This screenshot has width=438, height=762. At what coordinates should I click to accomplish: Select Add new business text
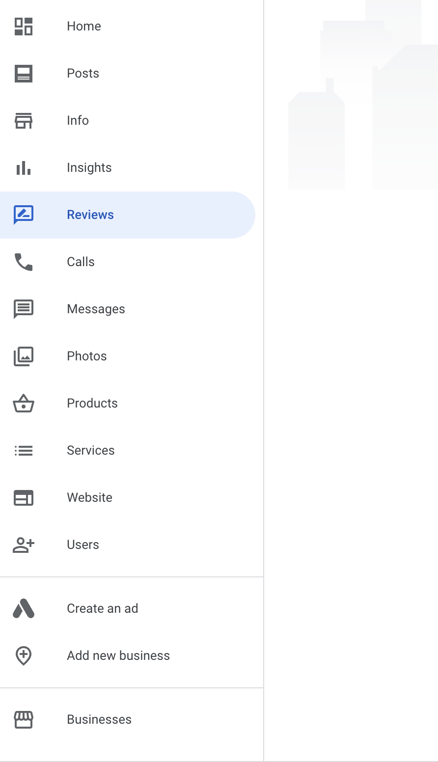[x=118, y=656]
